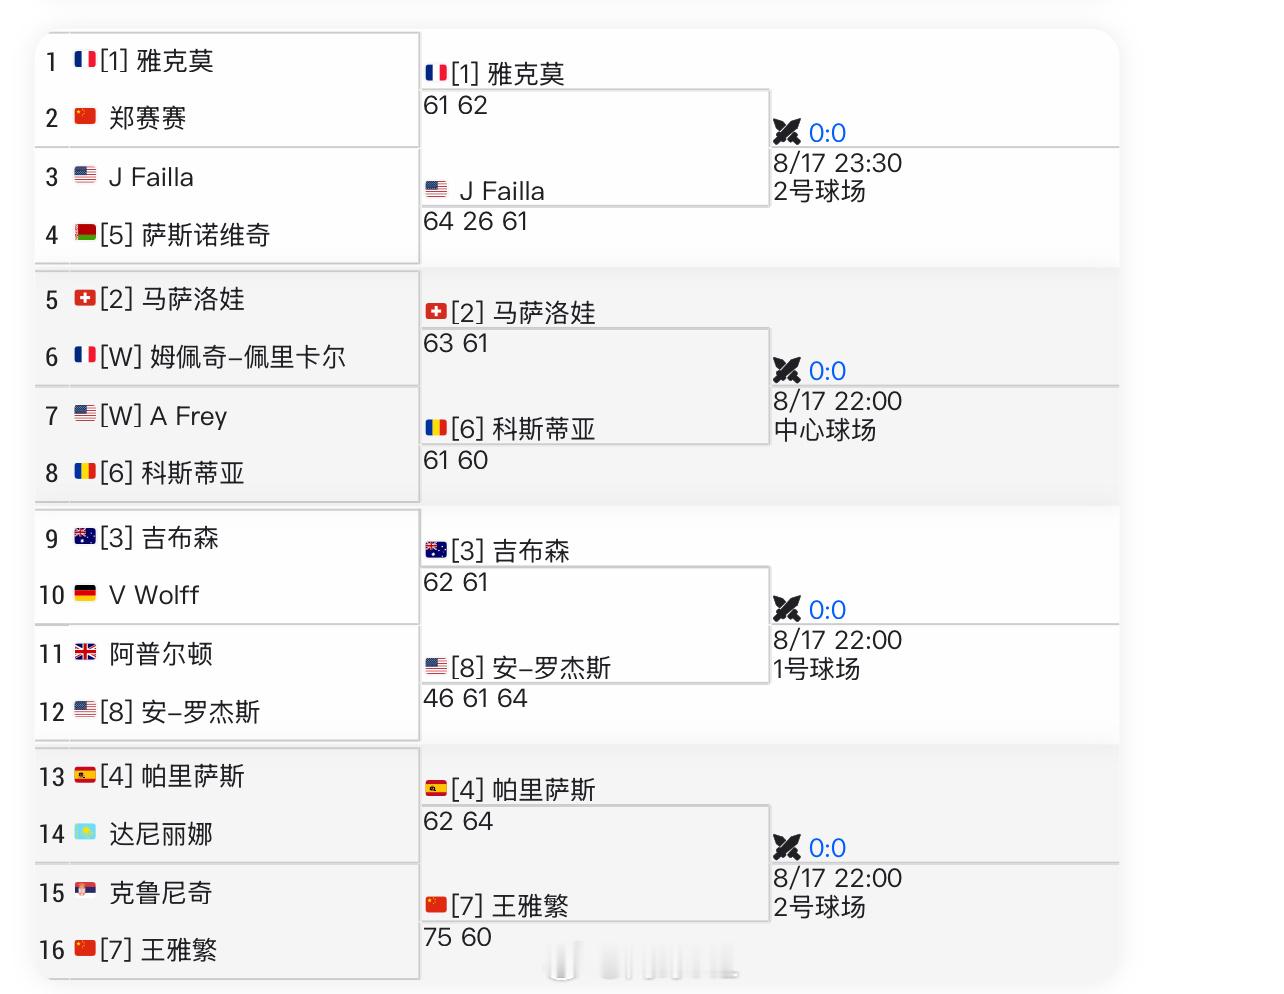Screen dimensions: 1284x994
Task: Click the German flag beside V Wolff
Action: click(85, 594)
